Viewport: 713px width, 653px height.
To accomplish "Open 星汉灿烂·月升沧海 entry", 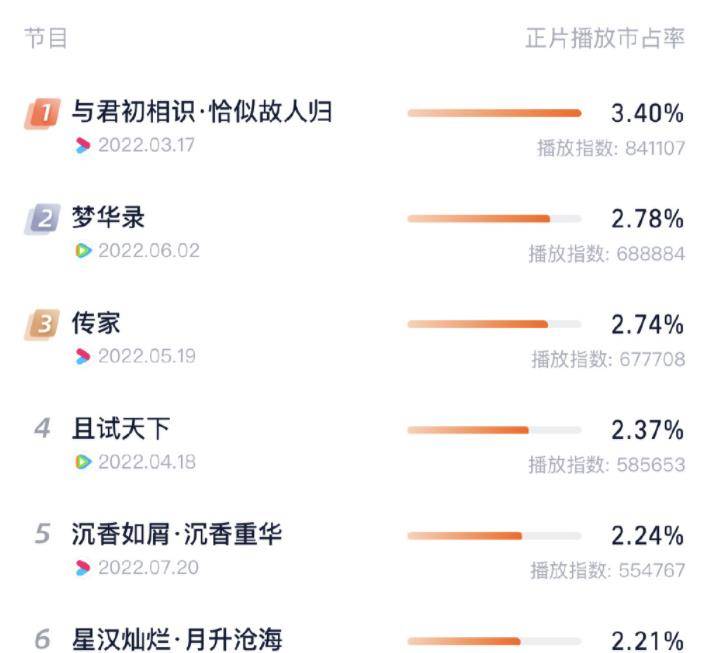I will click(x=177, y=639).
